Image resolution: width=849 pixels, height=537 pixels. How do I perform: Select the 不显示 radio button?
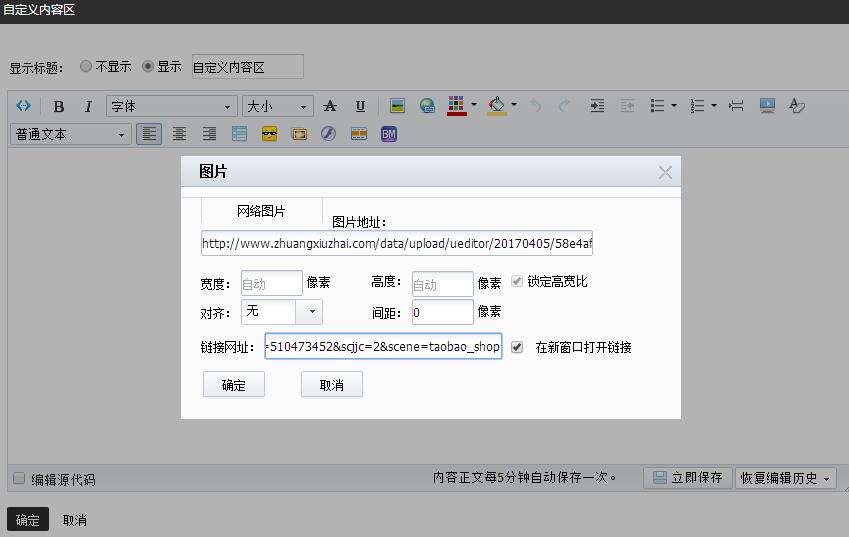pyautogui.click(x=86, y=67)
